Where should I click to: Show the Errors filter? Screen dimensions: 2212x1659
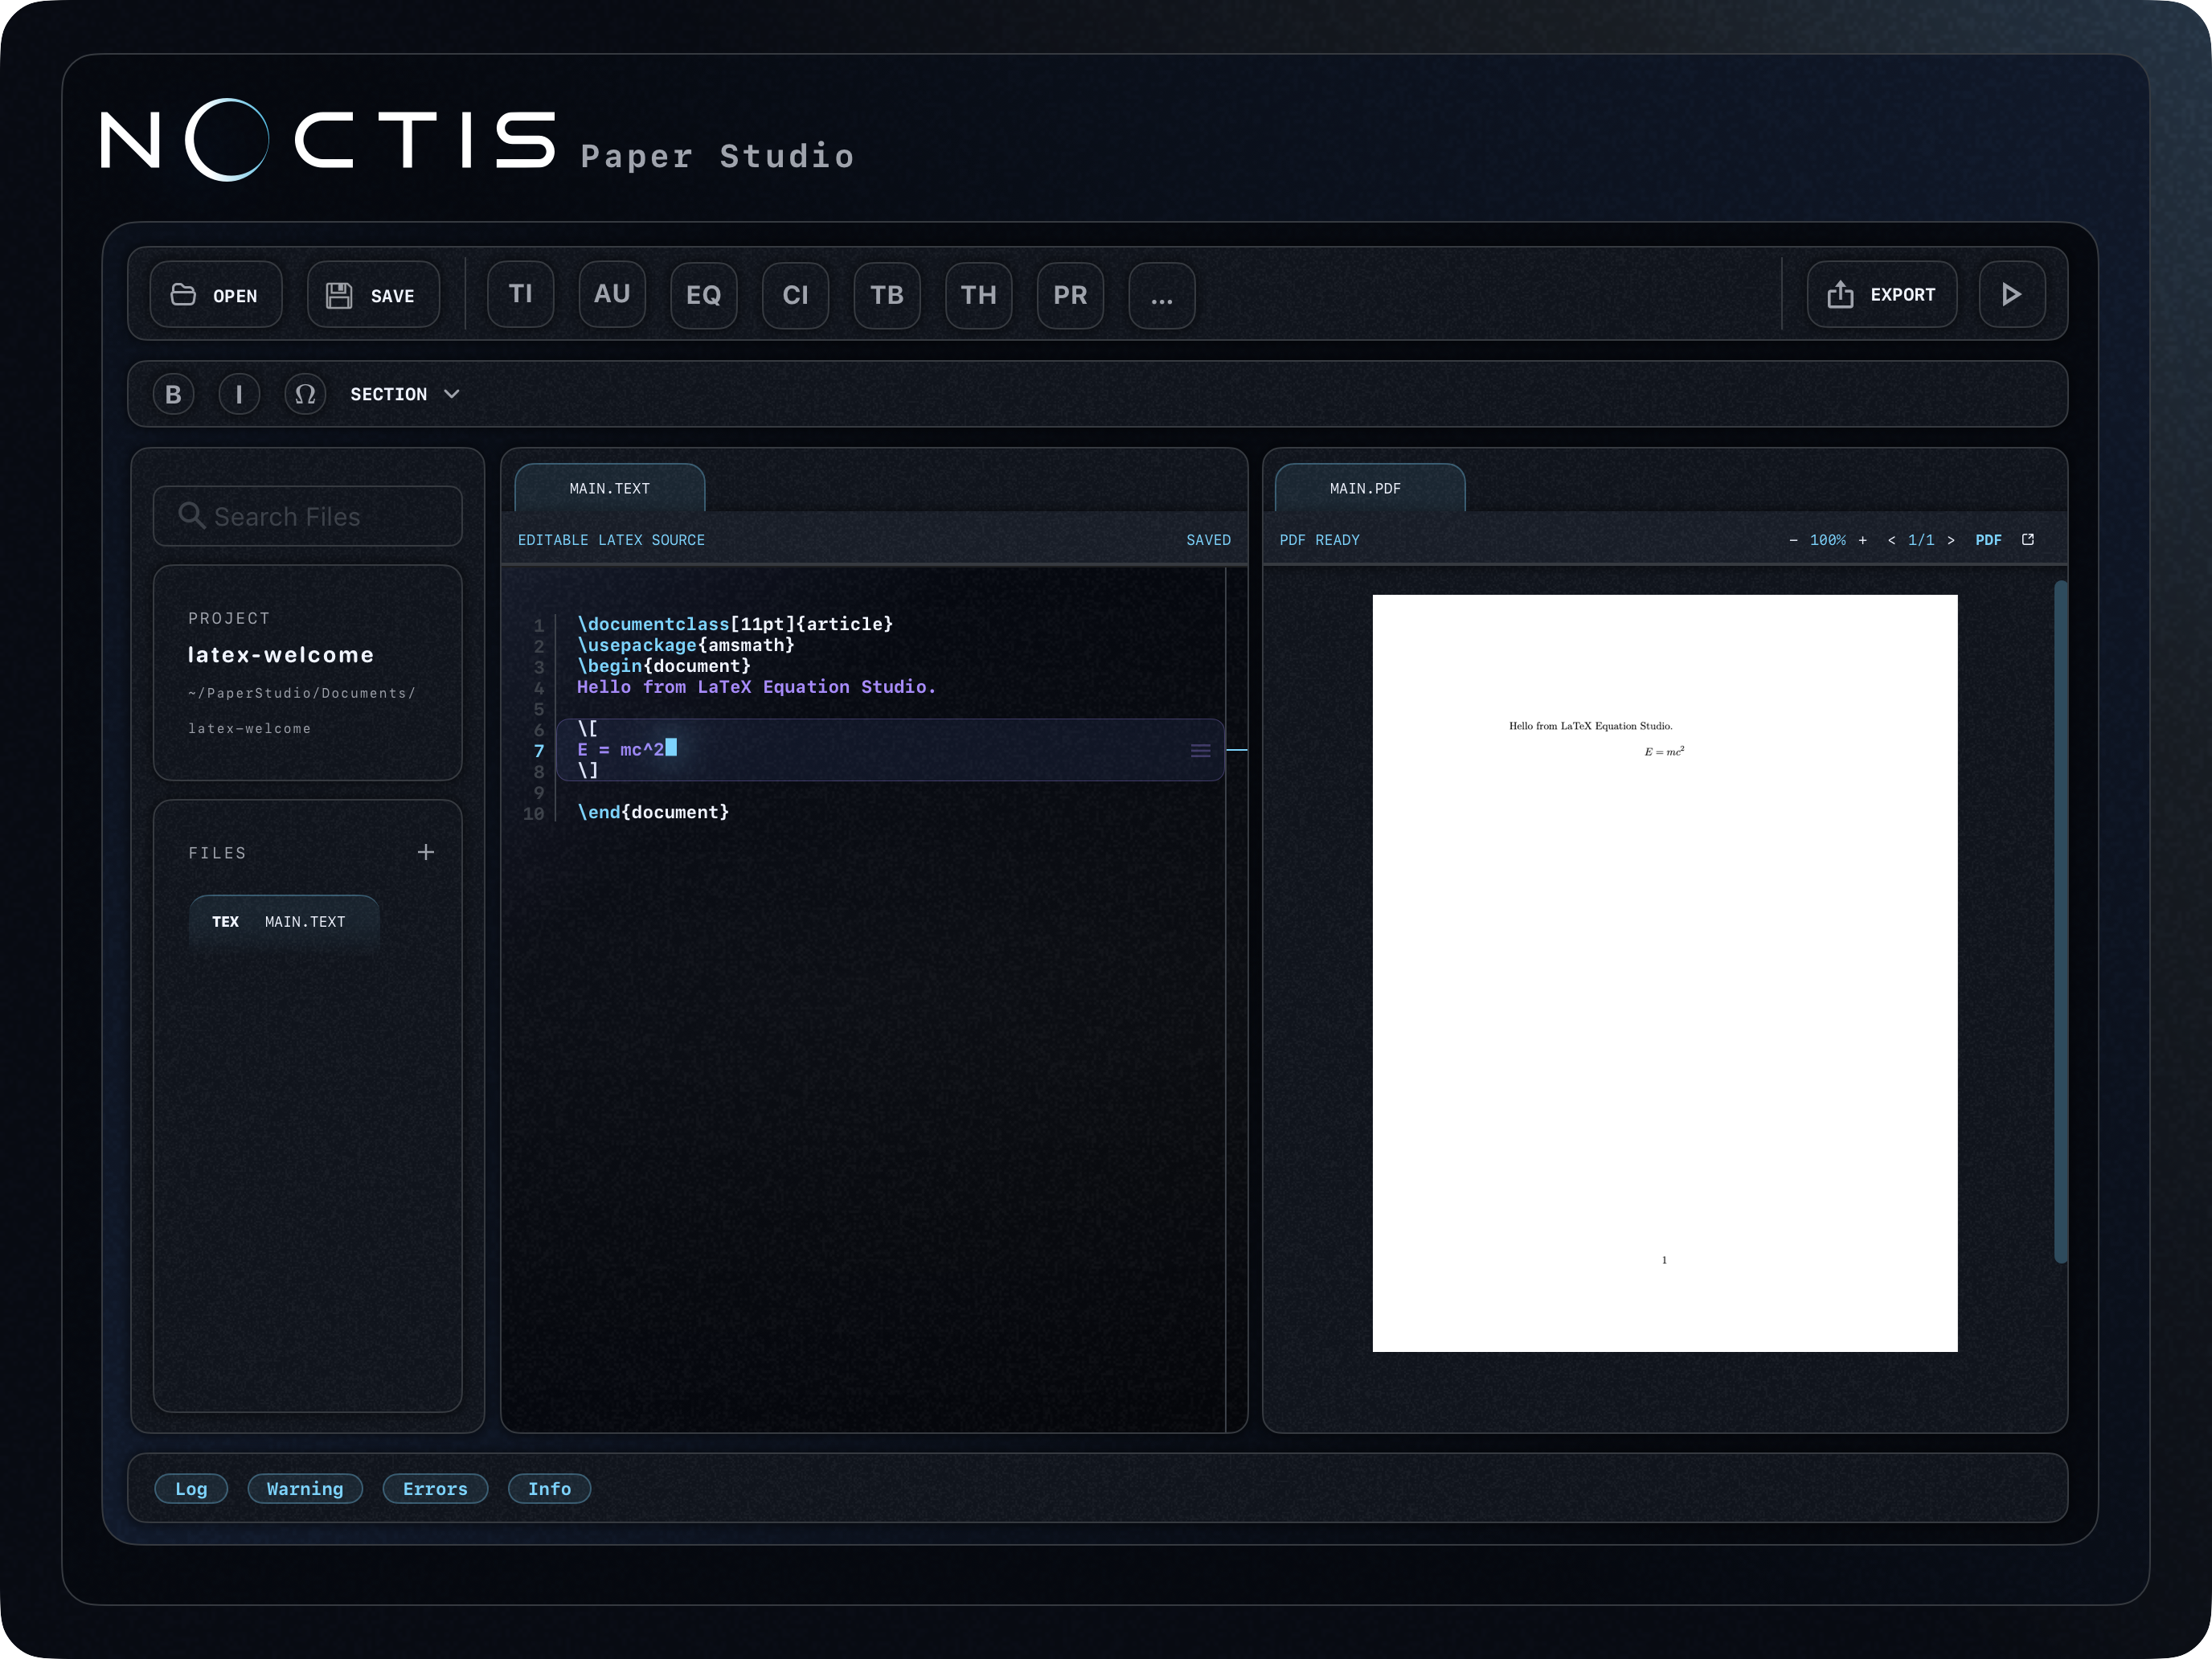435,1488
